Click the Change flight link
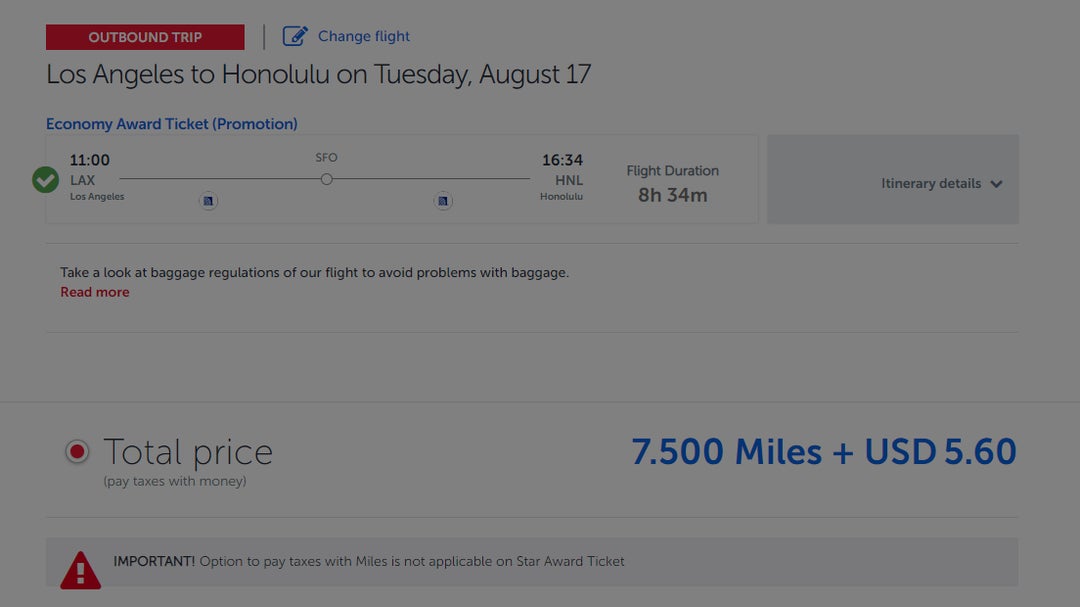The height and width of the screenshot is (607, 1080). tap(363, 35)
